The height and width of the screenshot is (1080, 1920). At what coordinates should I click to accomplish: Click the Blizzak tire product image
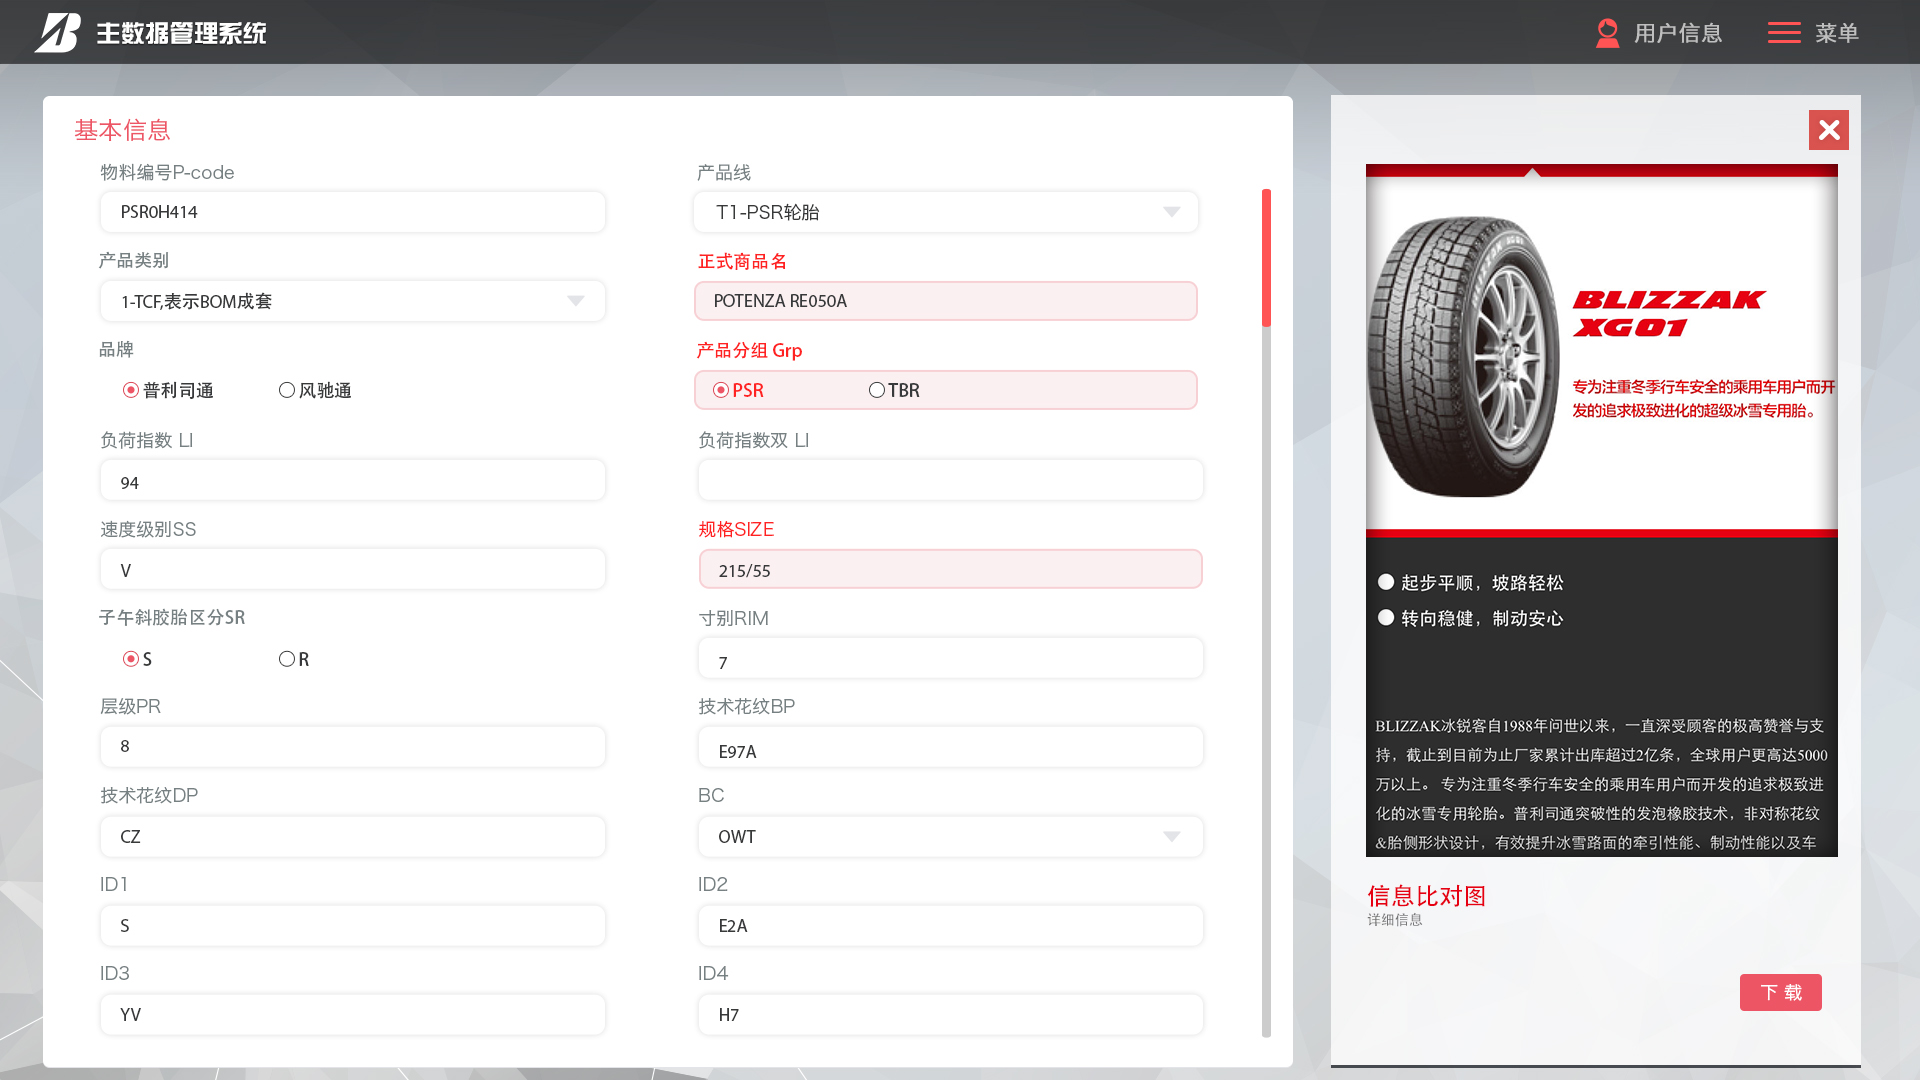pos(1464,356)
